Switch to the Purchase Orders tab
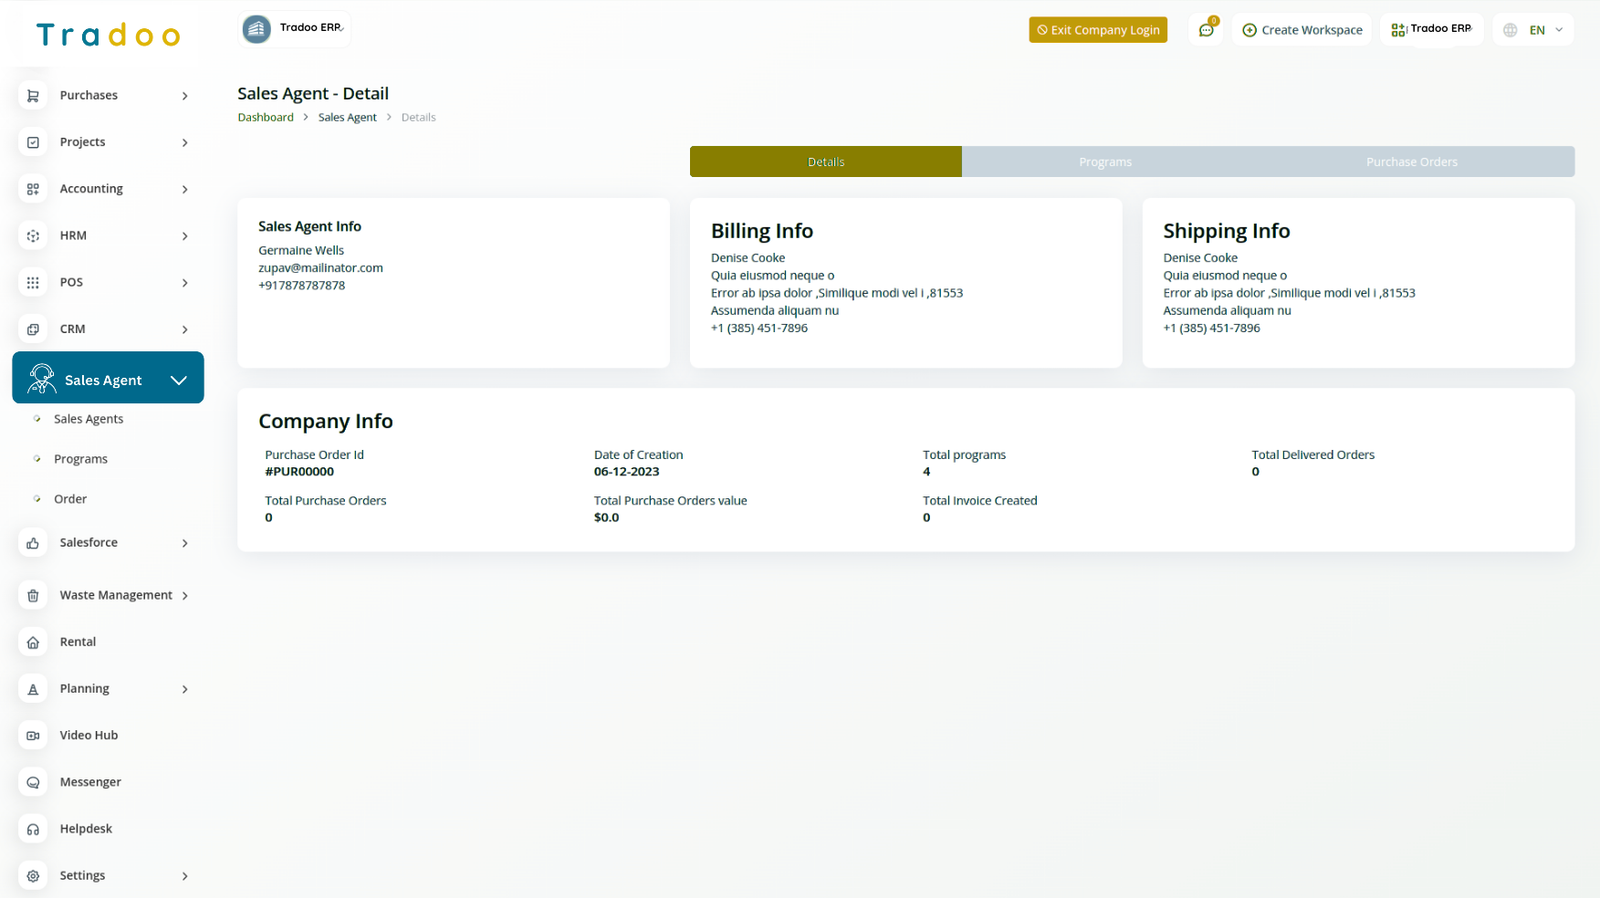 1411,162
